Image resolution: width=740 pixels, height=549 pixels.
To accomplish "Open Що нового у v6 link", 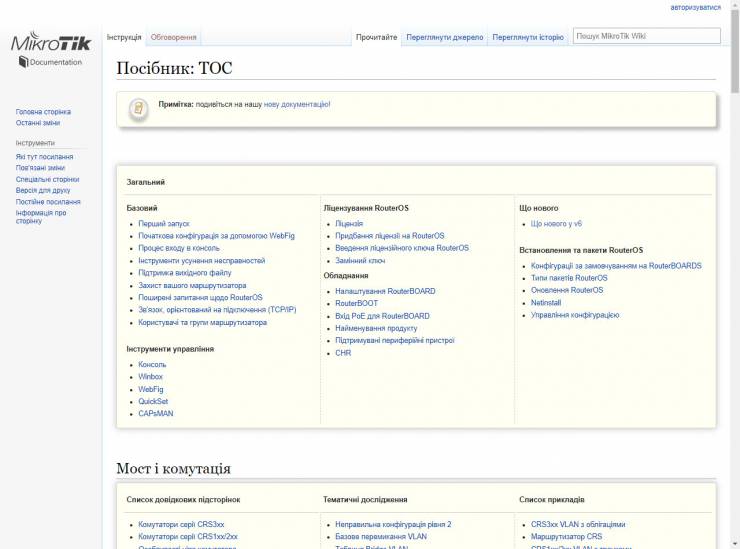I will tap(556, 224).
